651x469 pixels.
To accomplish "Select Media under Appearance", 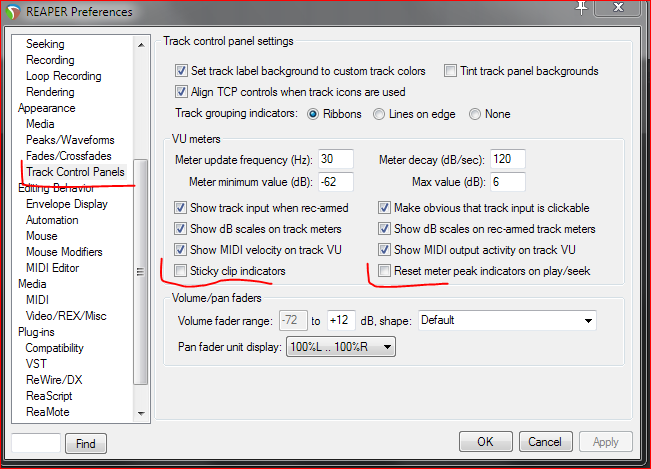I will pos(40,124).
